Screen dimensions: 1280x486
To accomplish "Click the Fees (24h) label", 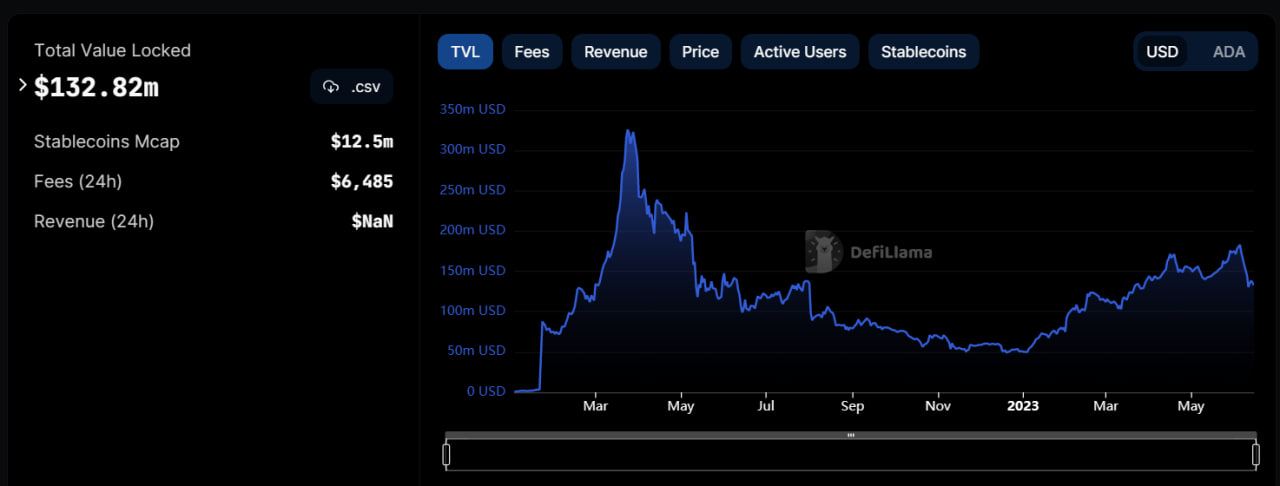I will point(78,182).
